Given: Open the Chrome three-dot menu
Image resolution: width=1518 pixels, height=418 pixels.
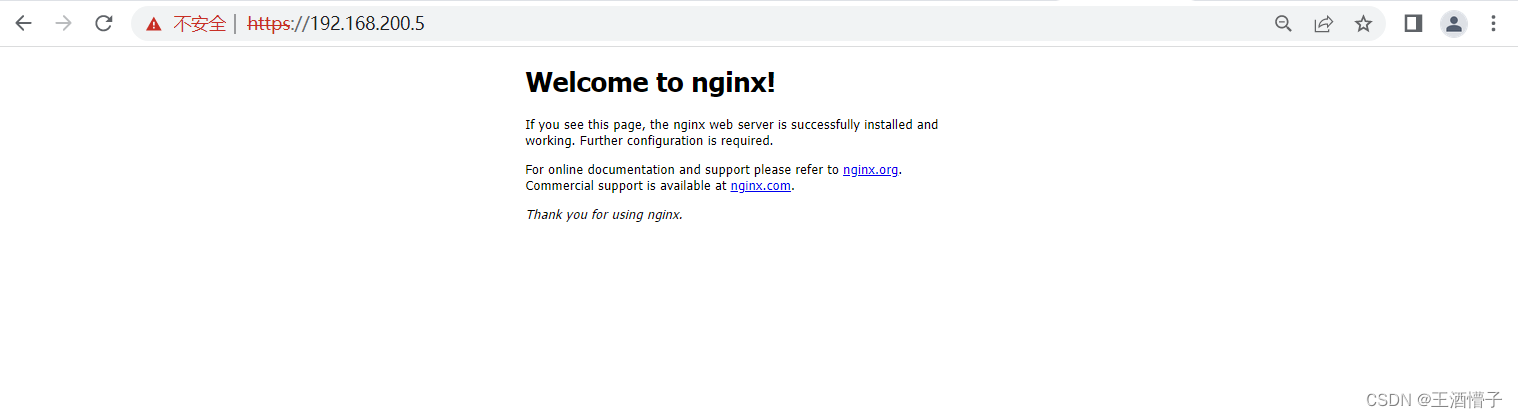Looking at the screenshot, I should [1493, 24].
